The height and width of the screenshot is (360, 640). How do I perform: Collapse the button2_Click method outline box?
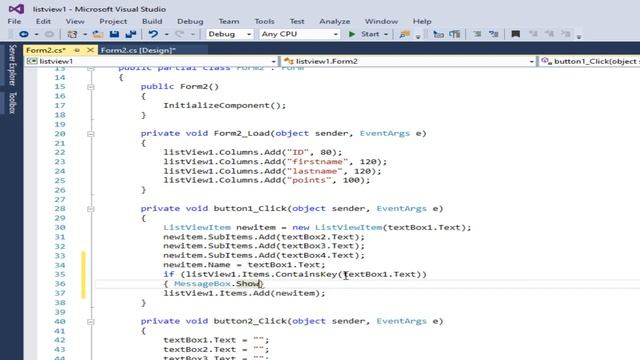(x=91, y=322)
